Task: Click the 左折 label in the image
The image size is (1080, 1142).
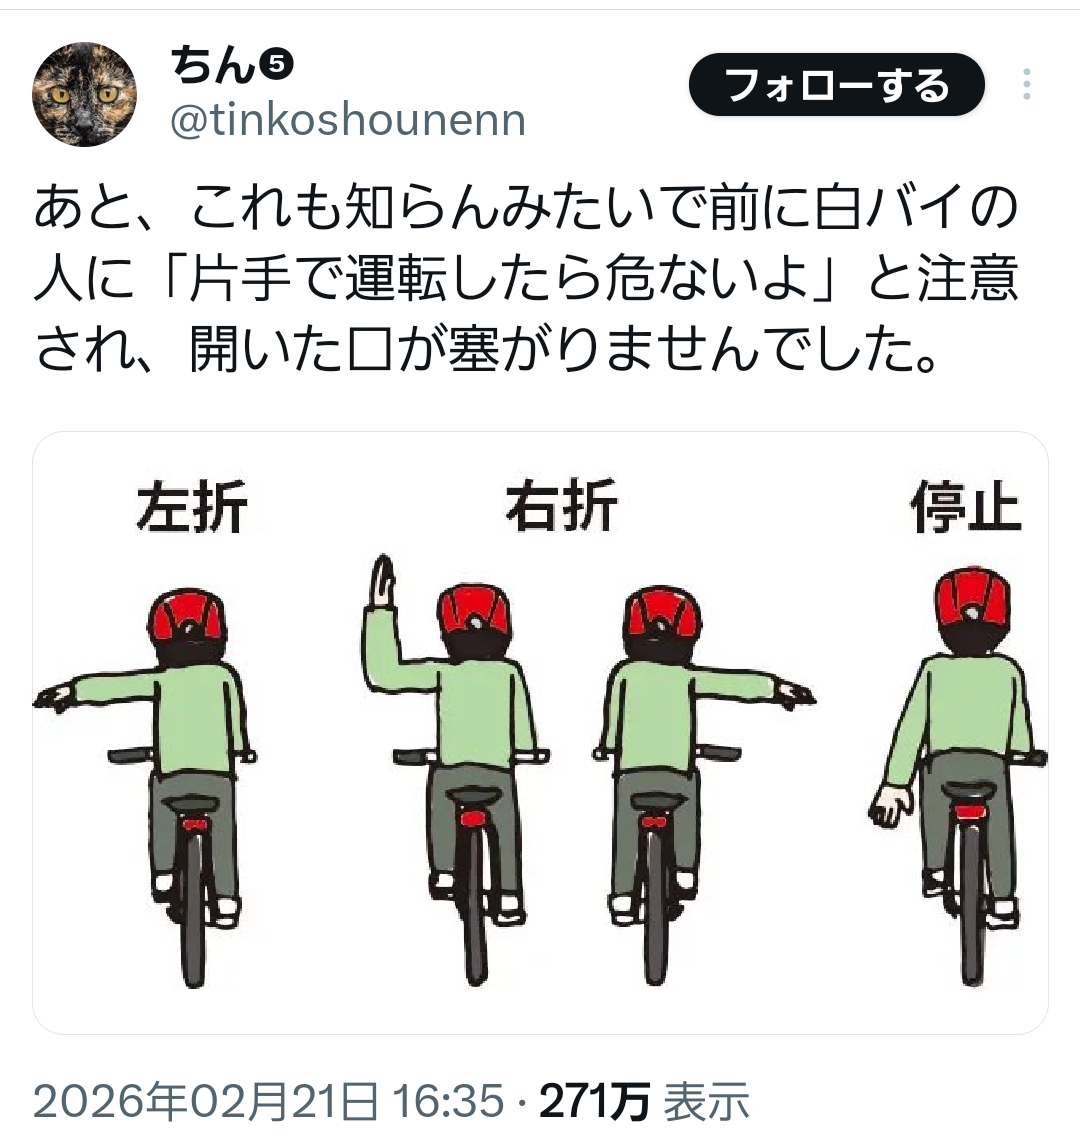Action: [192, 507]
